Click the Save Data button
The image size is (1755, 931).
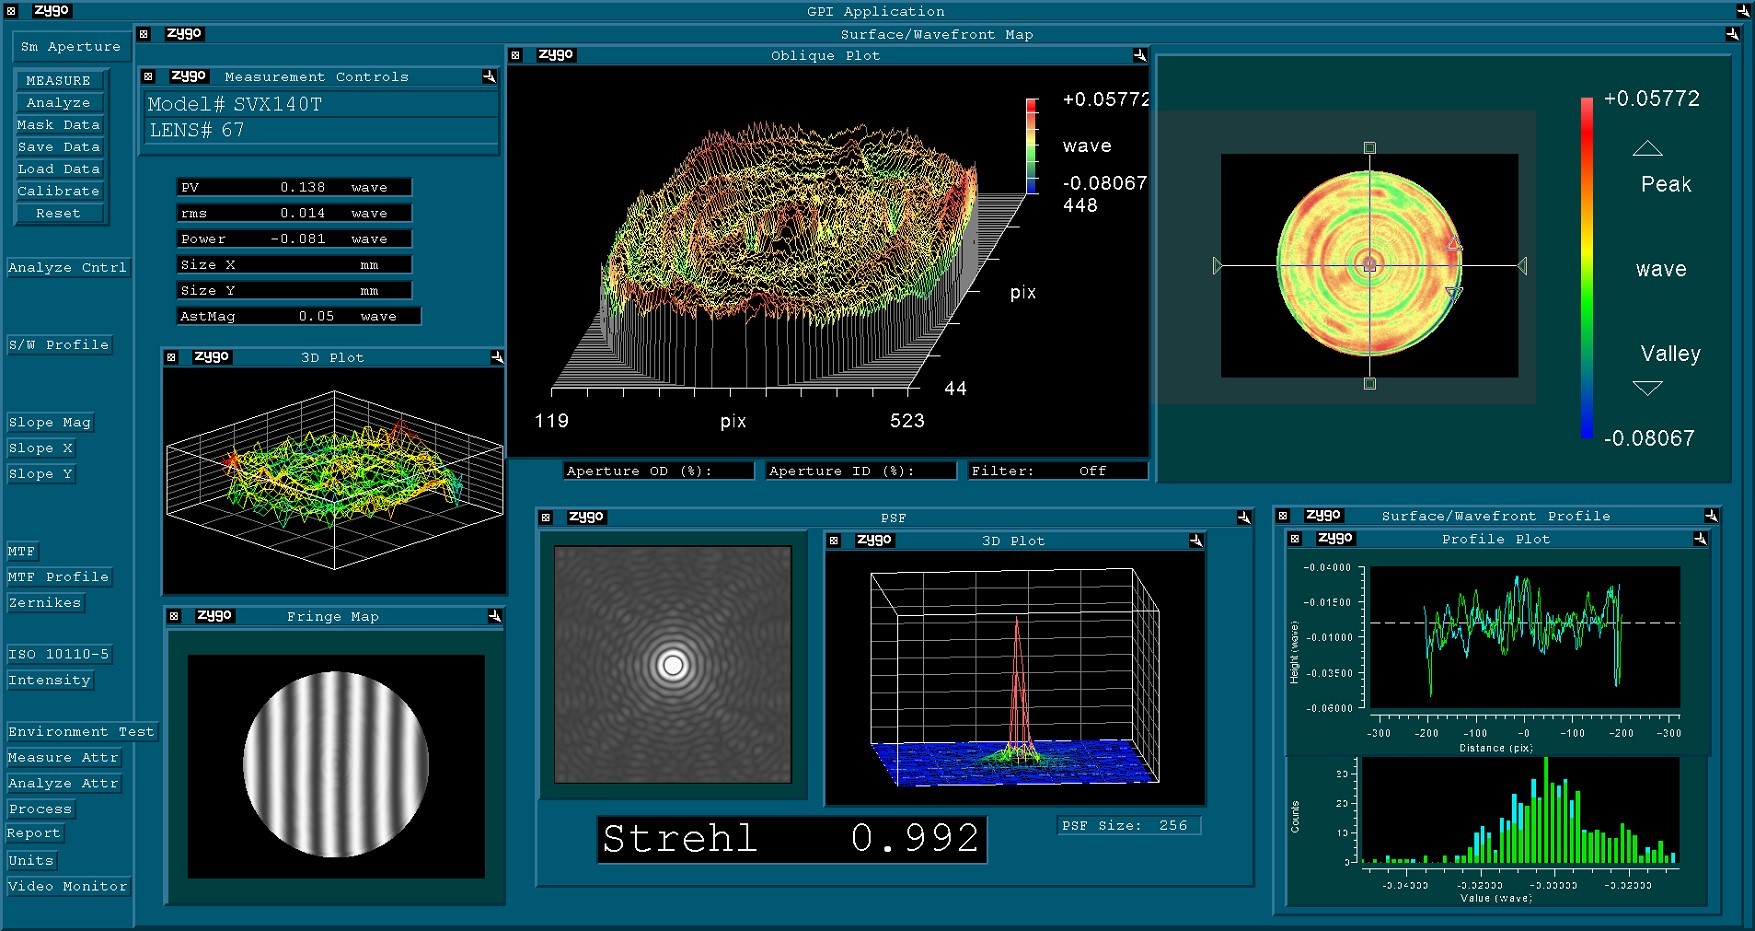[x=59, y=147]
